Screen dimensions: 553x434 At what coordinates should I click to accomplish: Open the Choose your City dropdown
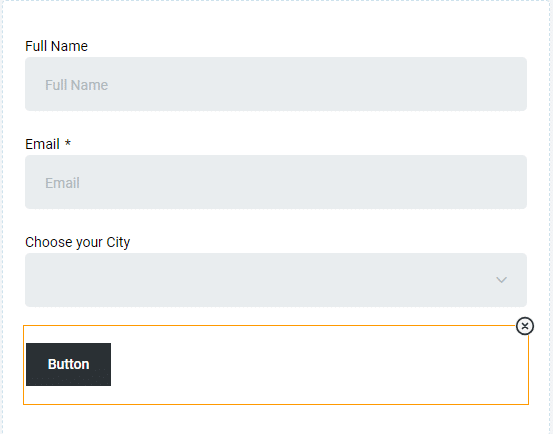tap(276, 280)
